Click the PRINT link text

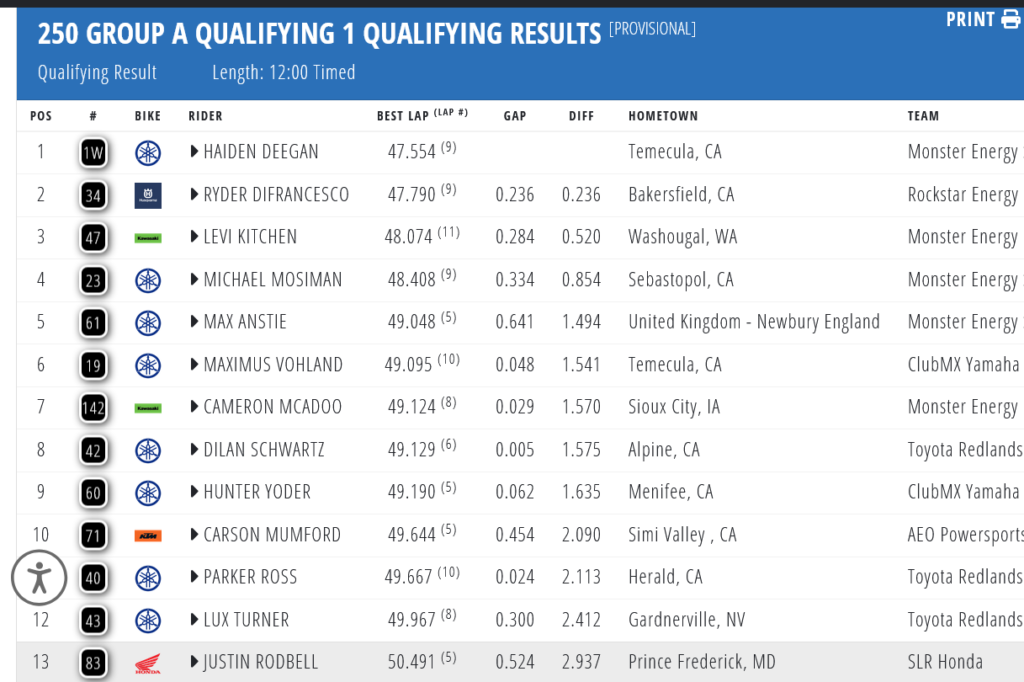tap(970, 20)
